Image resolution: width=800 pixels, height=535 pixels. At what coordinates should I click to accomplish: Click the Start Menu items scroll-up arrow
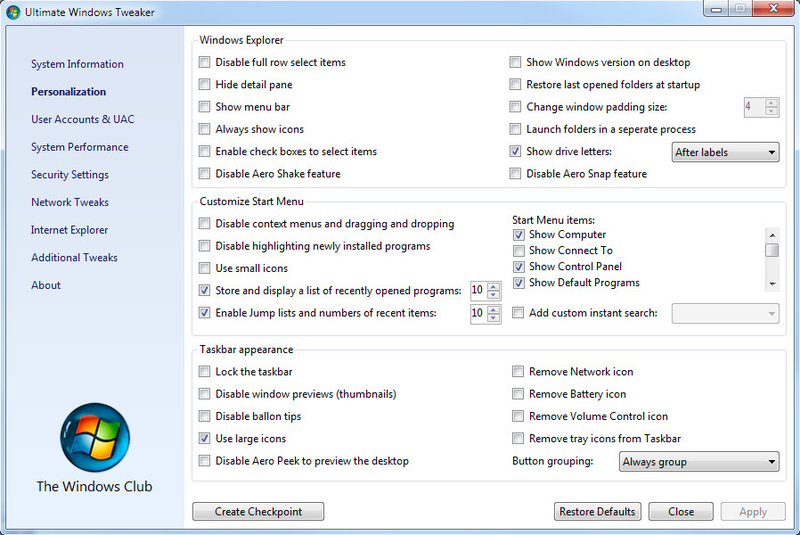tap(772, 235)
